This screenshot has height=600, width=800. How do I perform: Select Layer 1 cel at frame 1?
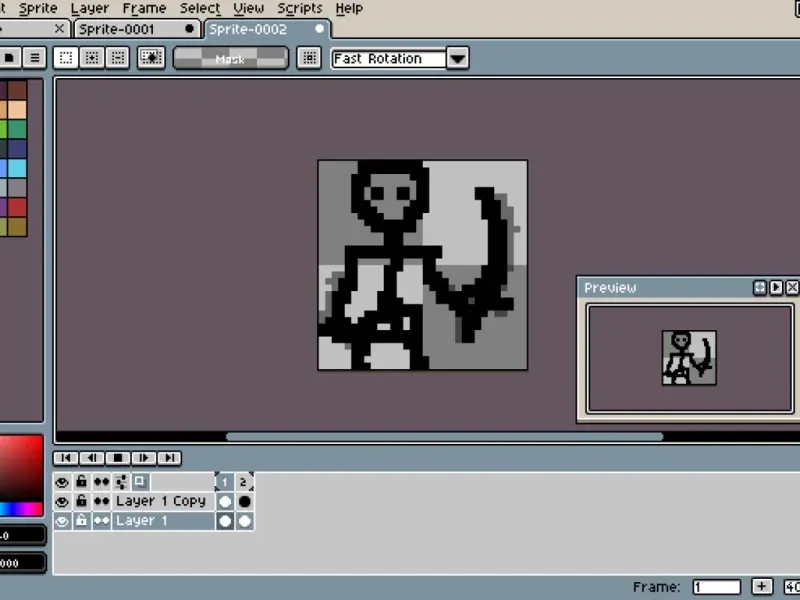click(x=224, y=521)
